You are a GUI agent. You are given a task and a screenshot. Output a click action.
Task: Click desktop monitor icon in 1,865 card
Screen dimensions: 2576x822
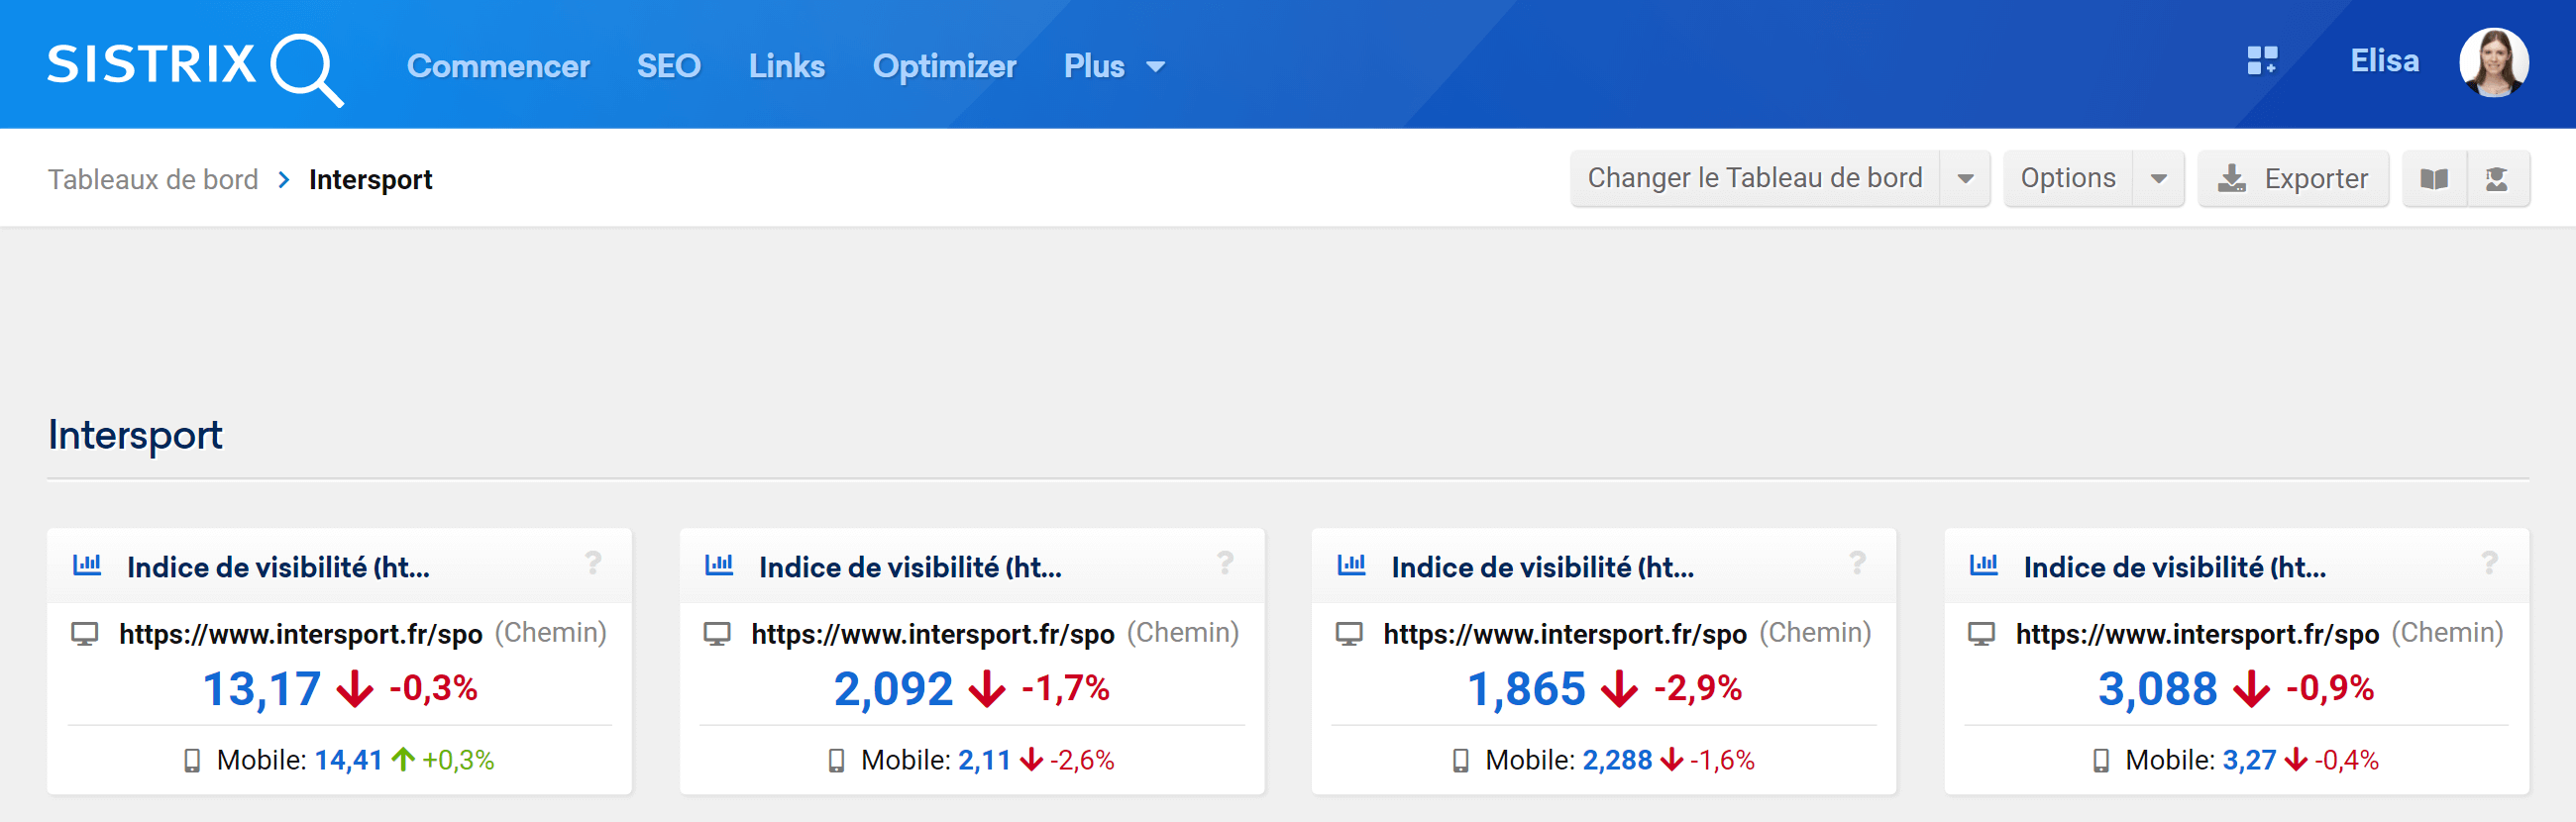pos(1349,634)
